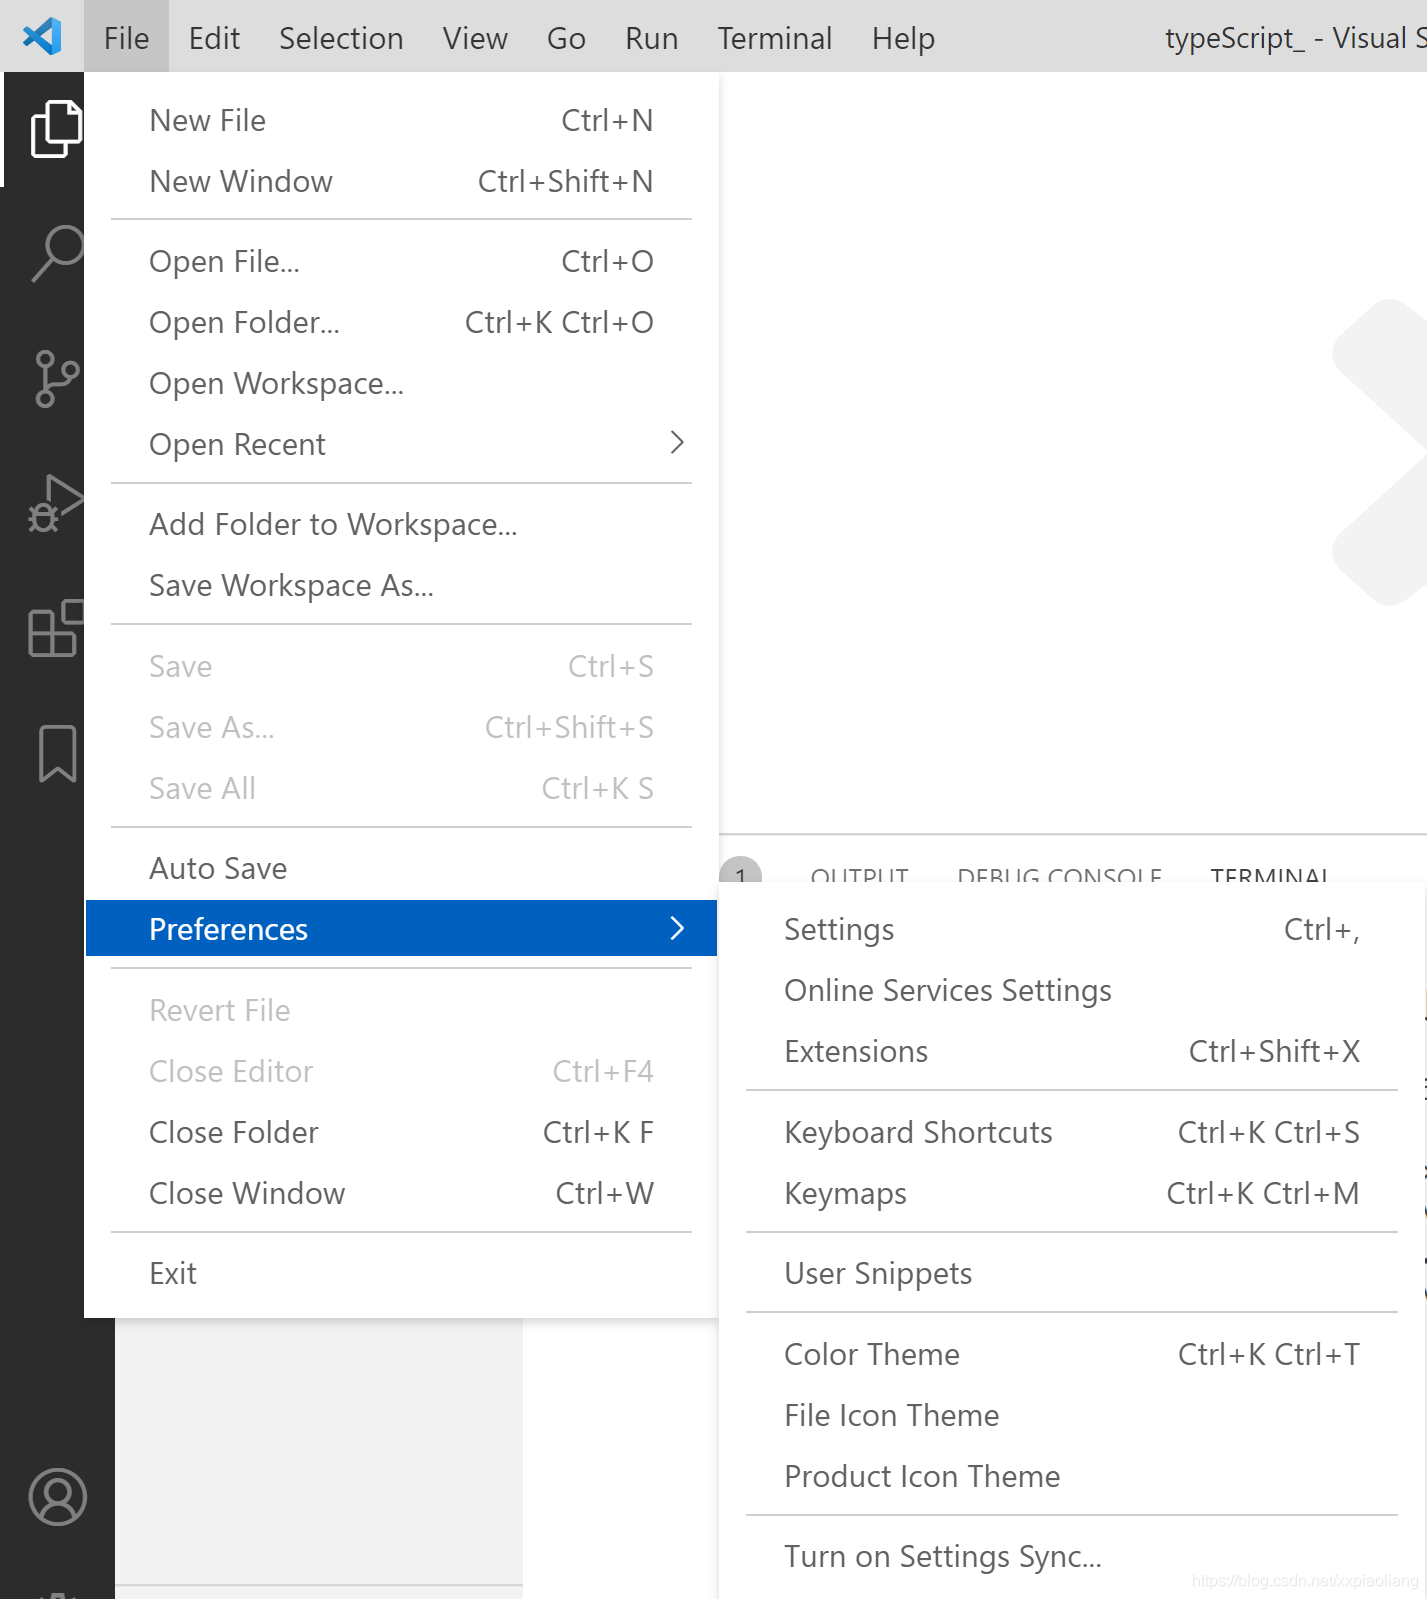
Task: Open the View menu
Action: [475, 38]
